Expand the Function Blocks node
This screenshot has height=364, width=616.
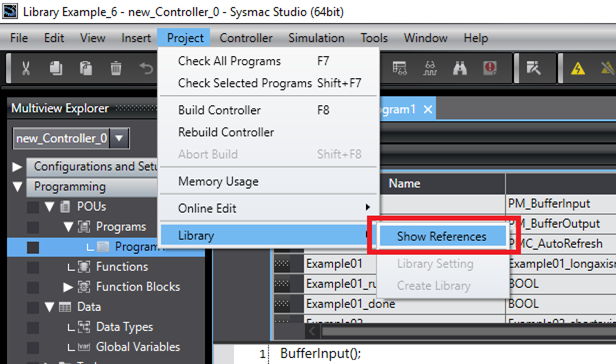pos(68,287)
